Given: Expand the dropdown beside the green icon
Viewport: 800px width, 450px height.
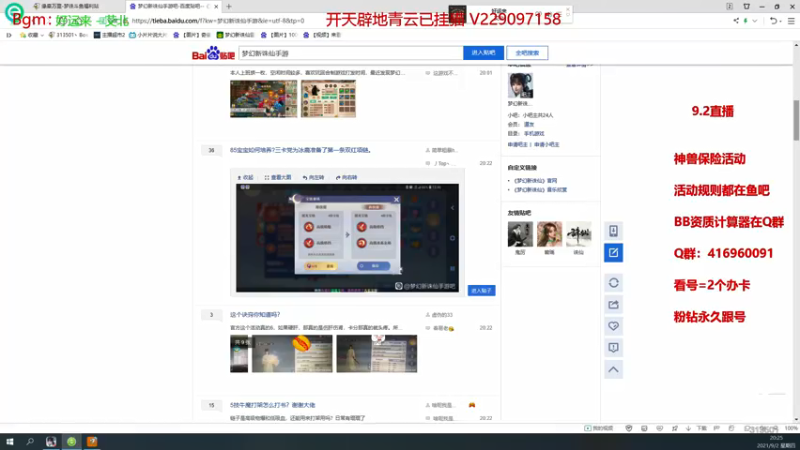Looking at the screenshot, I should point(755,21).
